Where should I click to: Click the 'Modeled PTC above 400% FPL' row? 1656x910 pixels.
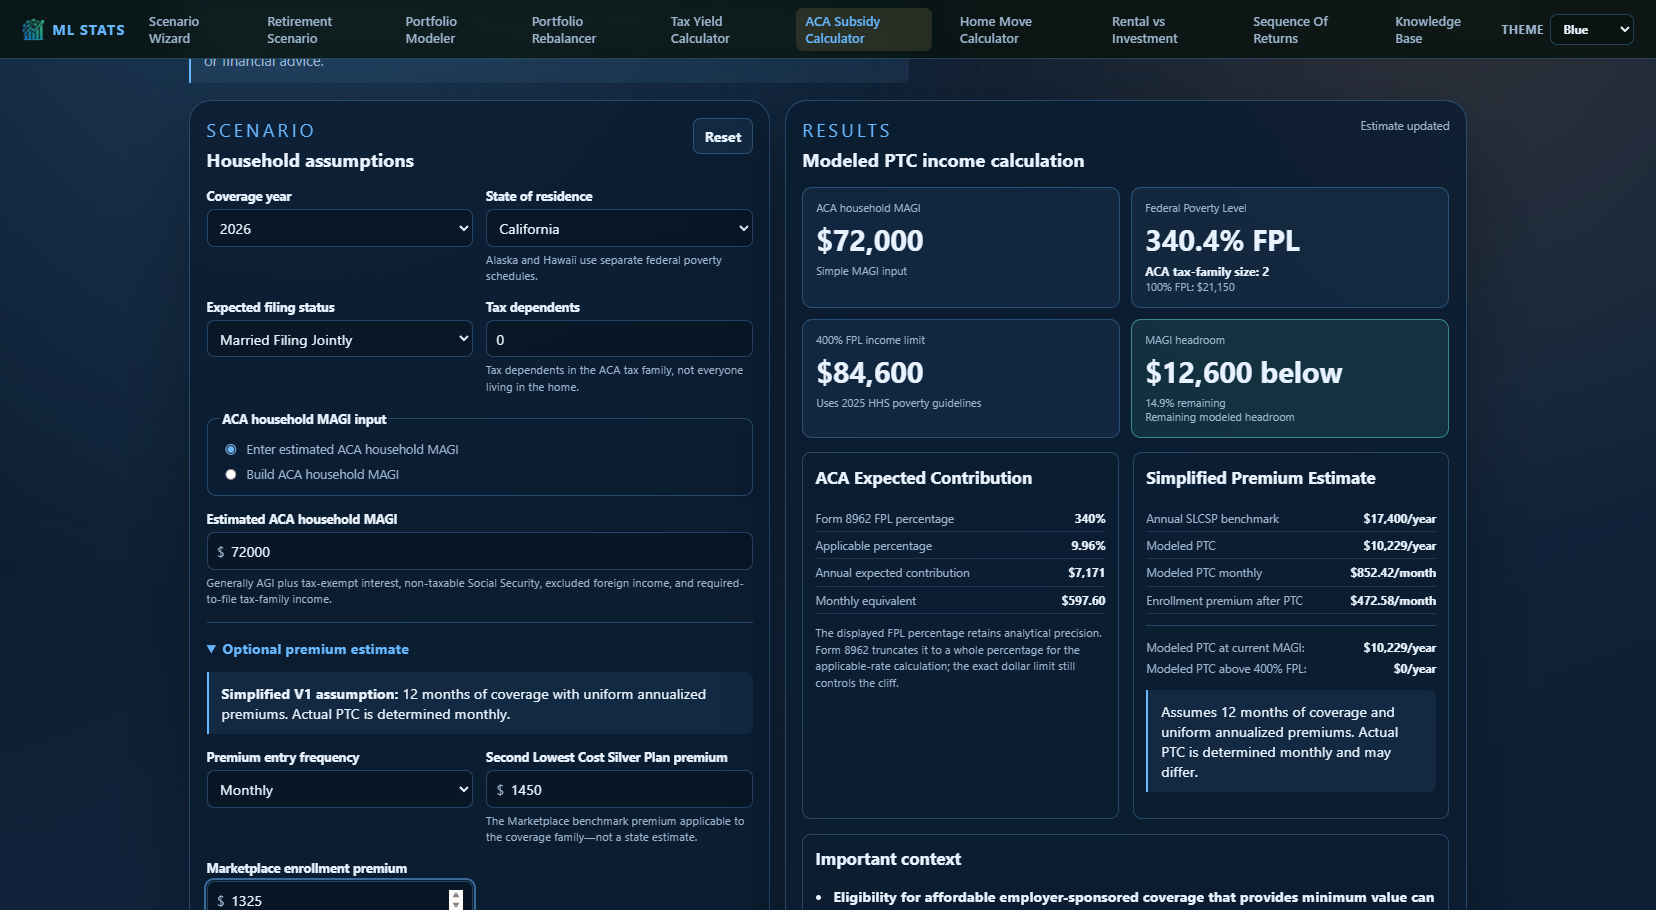1291,669
